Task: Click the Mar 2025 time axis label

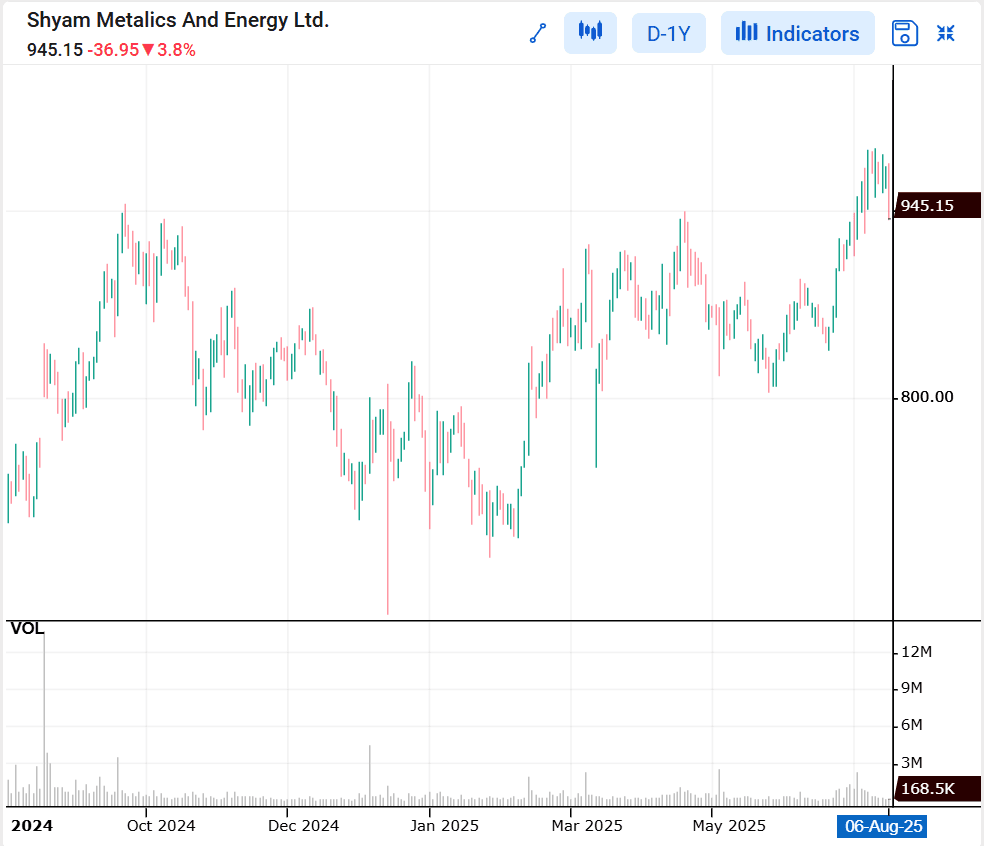Action: (587, 826)
